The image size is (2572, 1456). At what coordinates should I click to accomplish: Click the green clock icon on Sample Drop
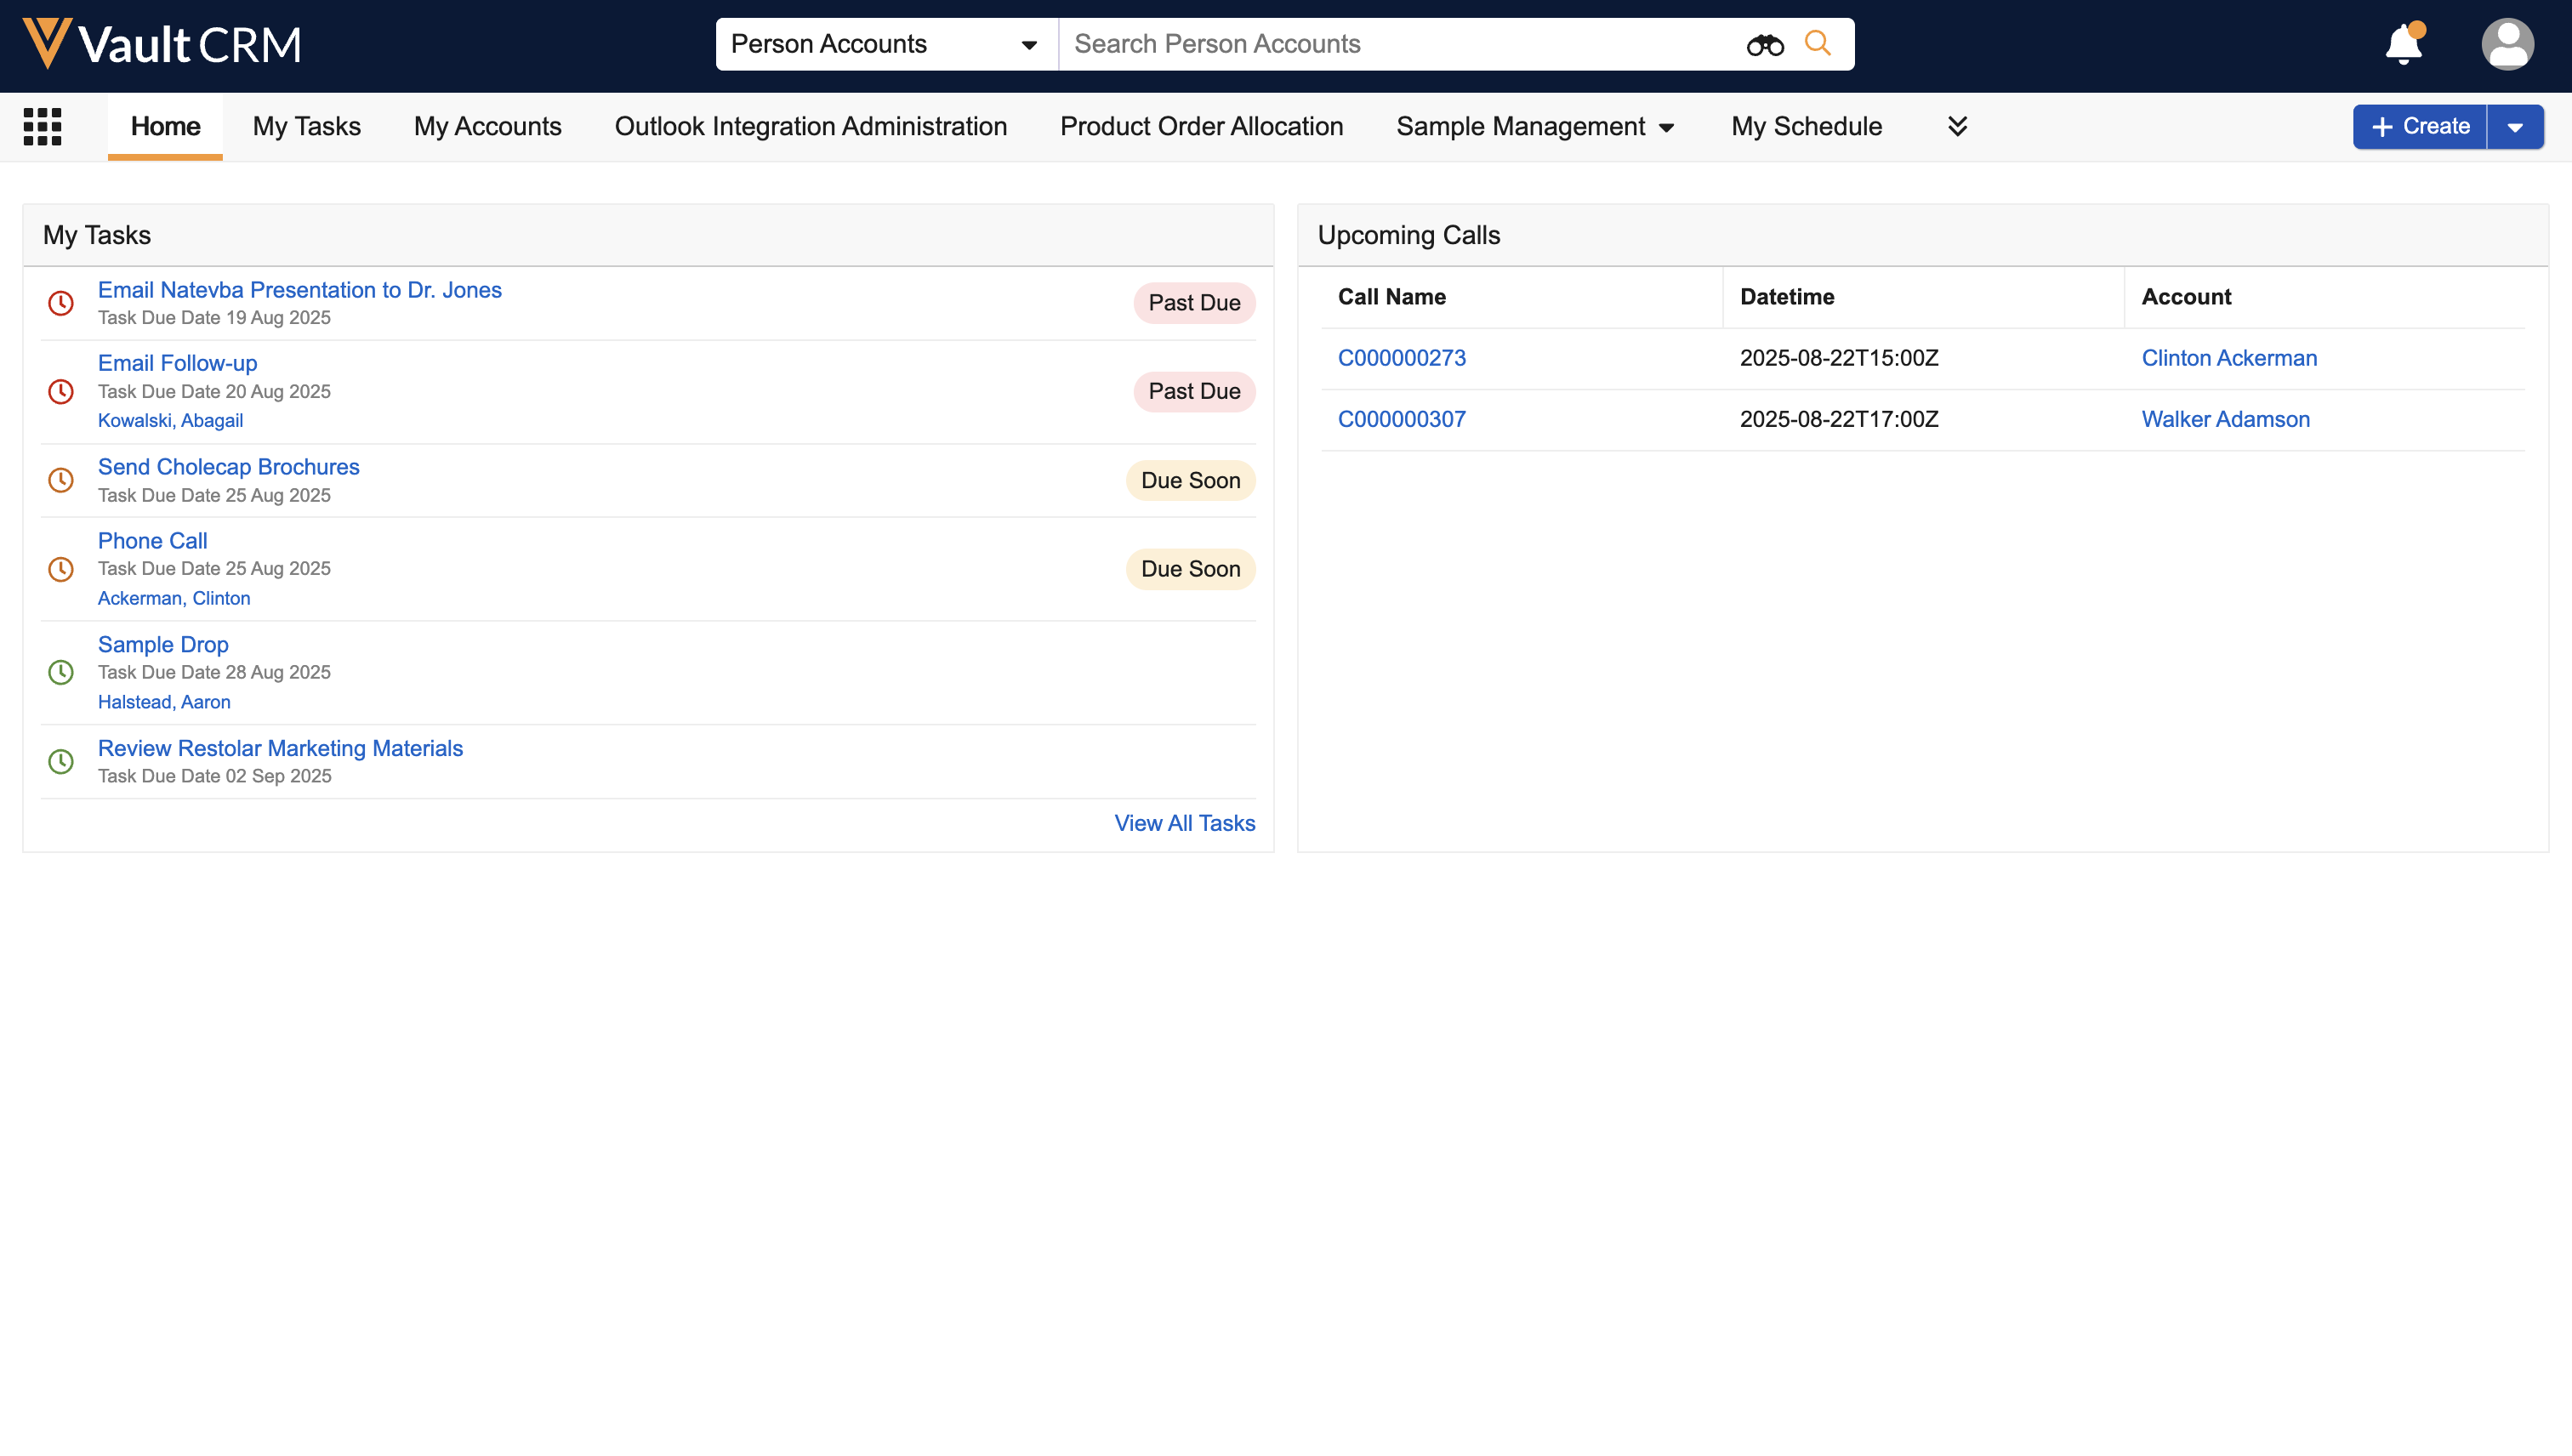pyautogui.click(x=61, y=672)
